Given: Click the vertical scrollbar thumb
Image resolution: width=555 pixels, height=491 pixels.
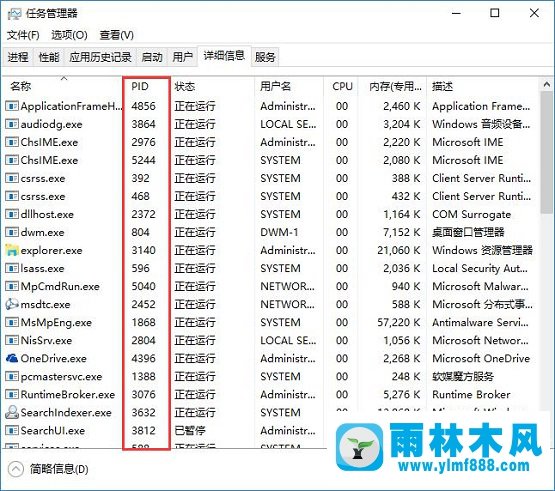Looking at the screenshot, I should pos(547,153).
